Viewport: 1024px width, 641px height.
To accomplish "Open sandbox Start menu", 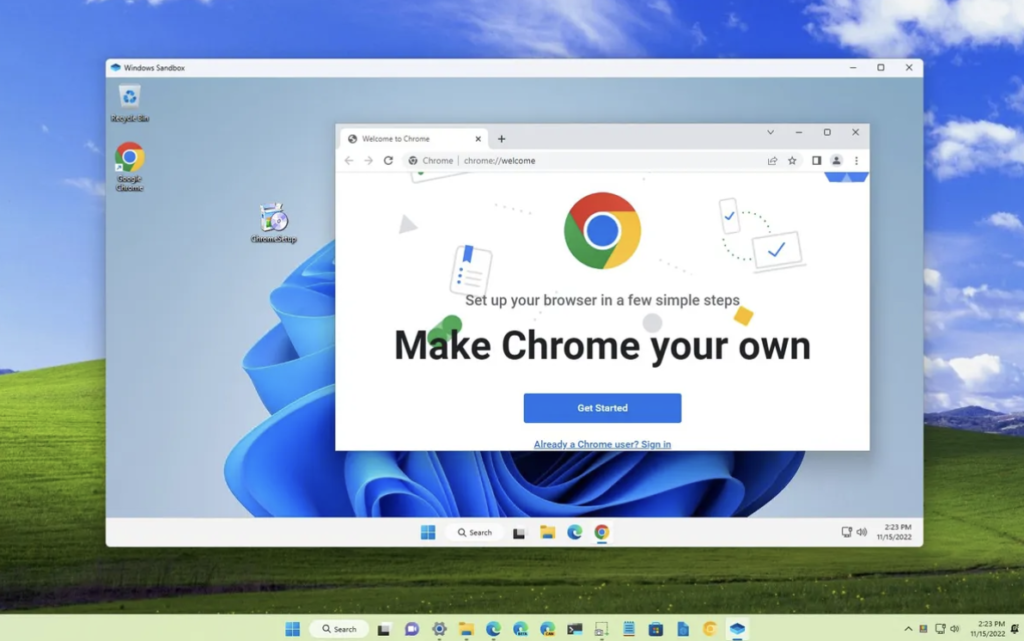I will (x=428, y=533).
